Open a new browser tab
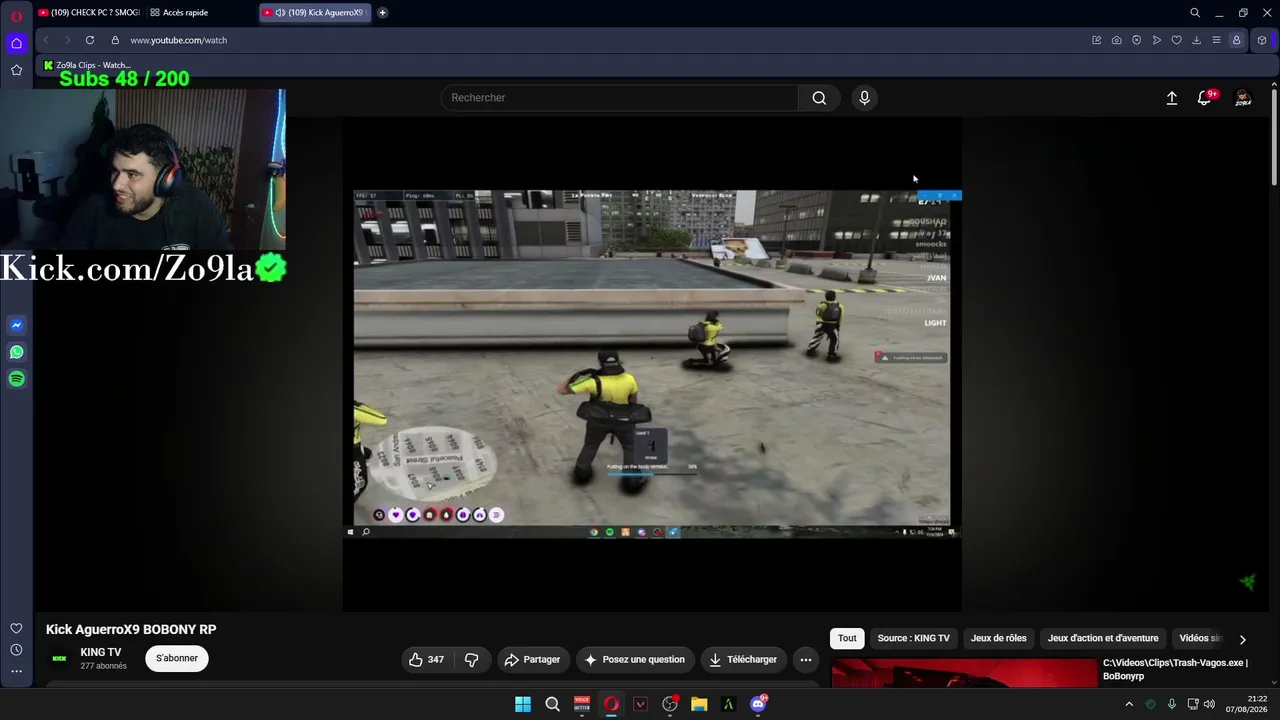Screen dimensions: 1280x720 click(x=382, y=13)
